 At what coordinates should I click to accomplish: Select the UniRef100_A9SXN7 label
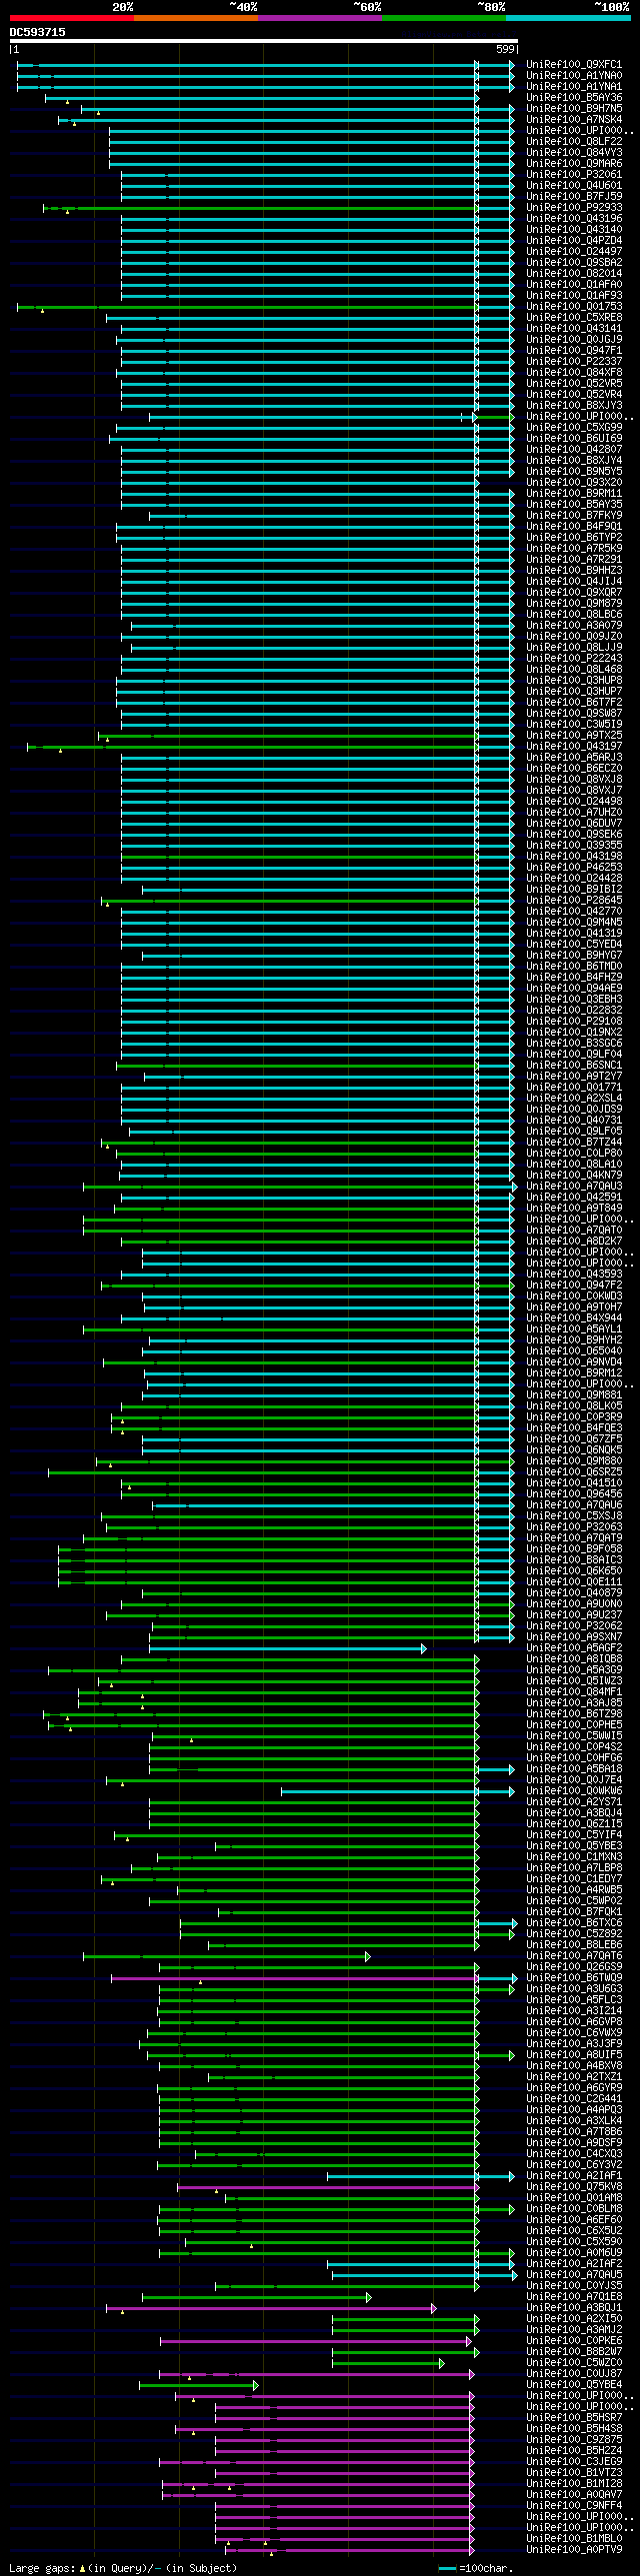pos(574,1638)
